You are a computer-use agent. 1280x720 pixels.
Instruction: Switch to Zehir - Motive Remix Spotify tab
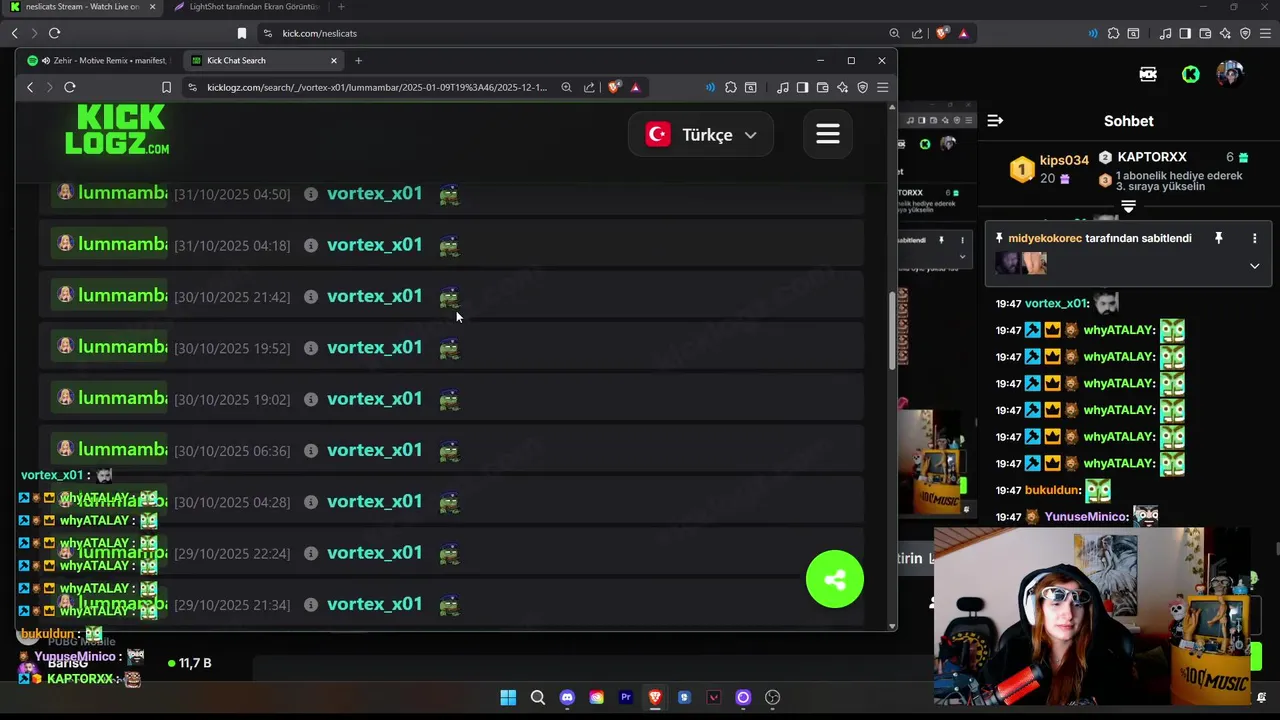click(100, 60)
